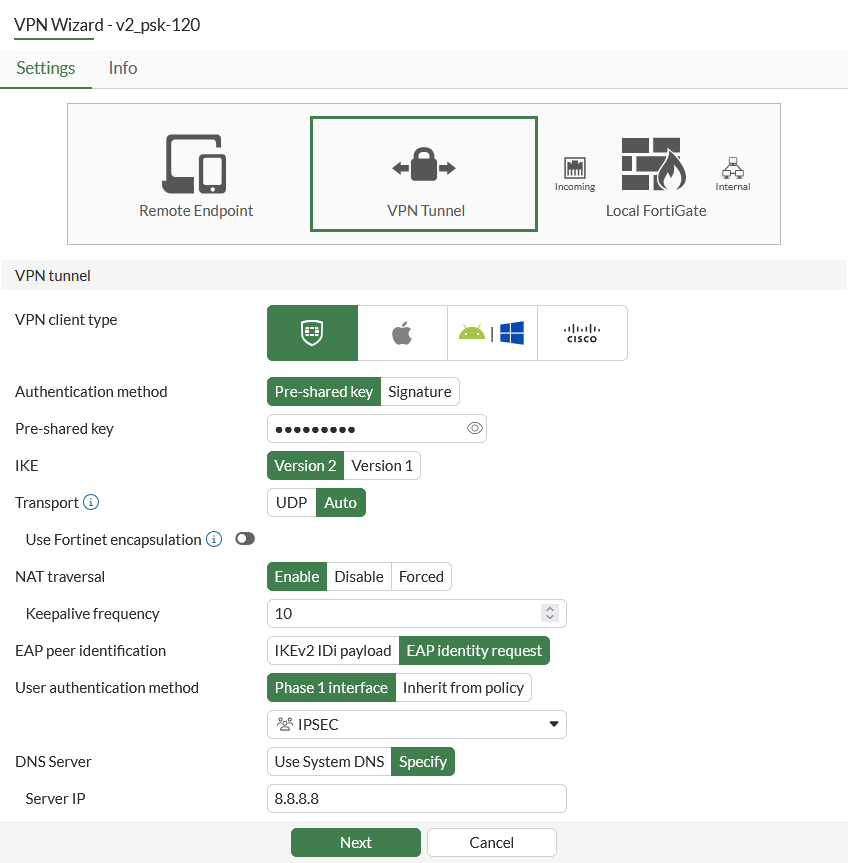Select Android and Windows client type

point(492,333)
